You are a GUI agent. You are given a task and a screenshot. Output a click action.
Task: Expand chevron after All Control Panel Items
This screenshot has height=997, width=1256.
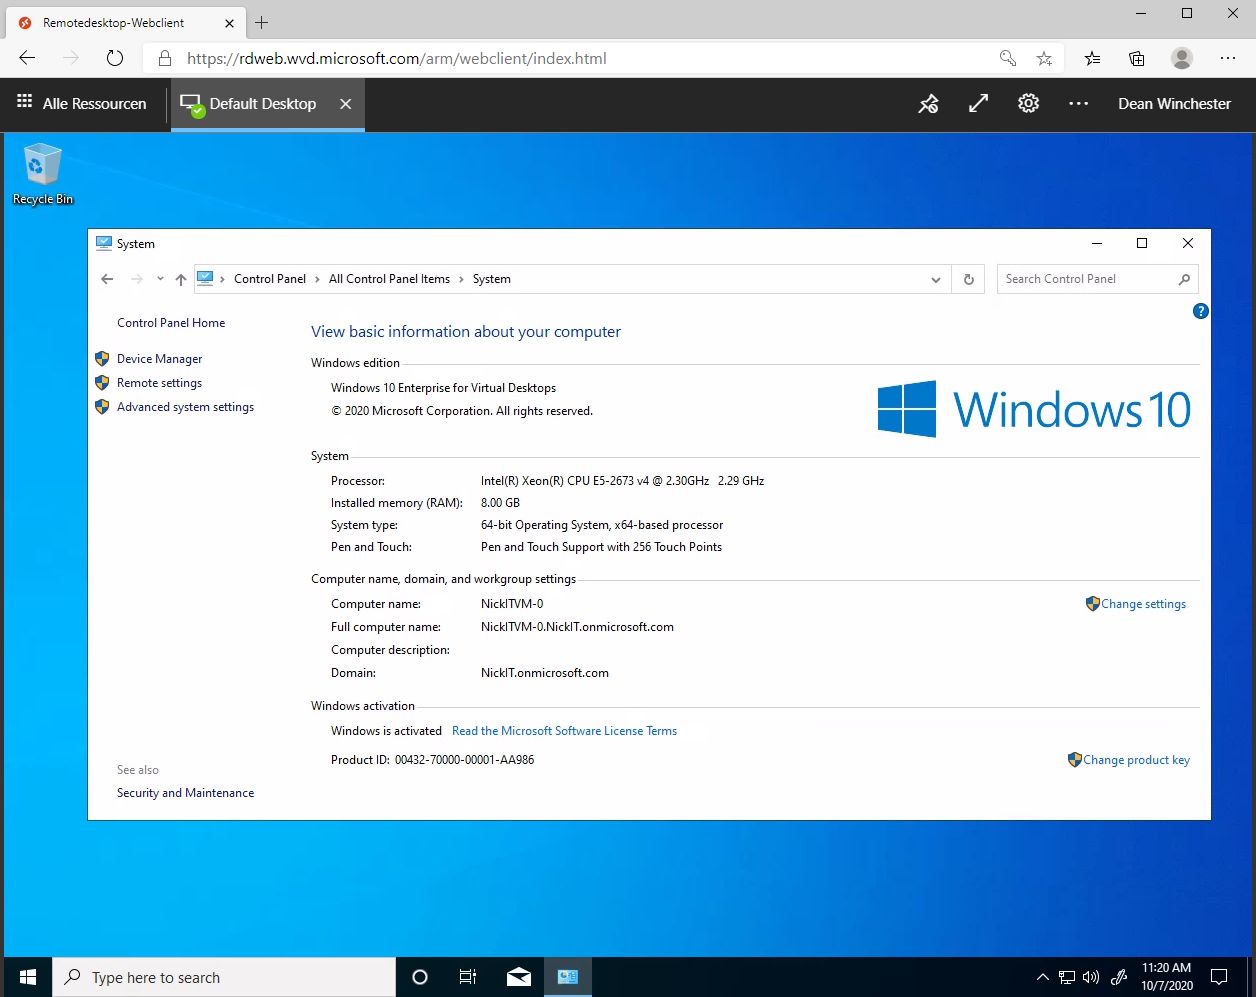click(x=461, y=279)
